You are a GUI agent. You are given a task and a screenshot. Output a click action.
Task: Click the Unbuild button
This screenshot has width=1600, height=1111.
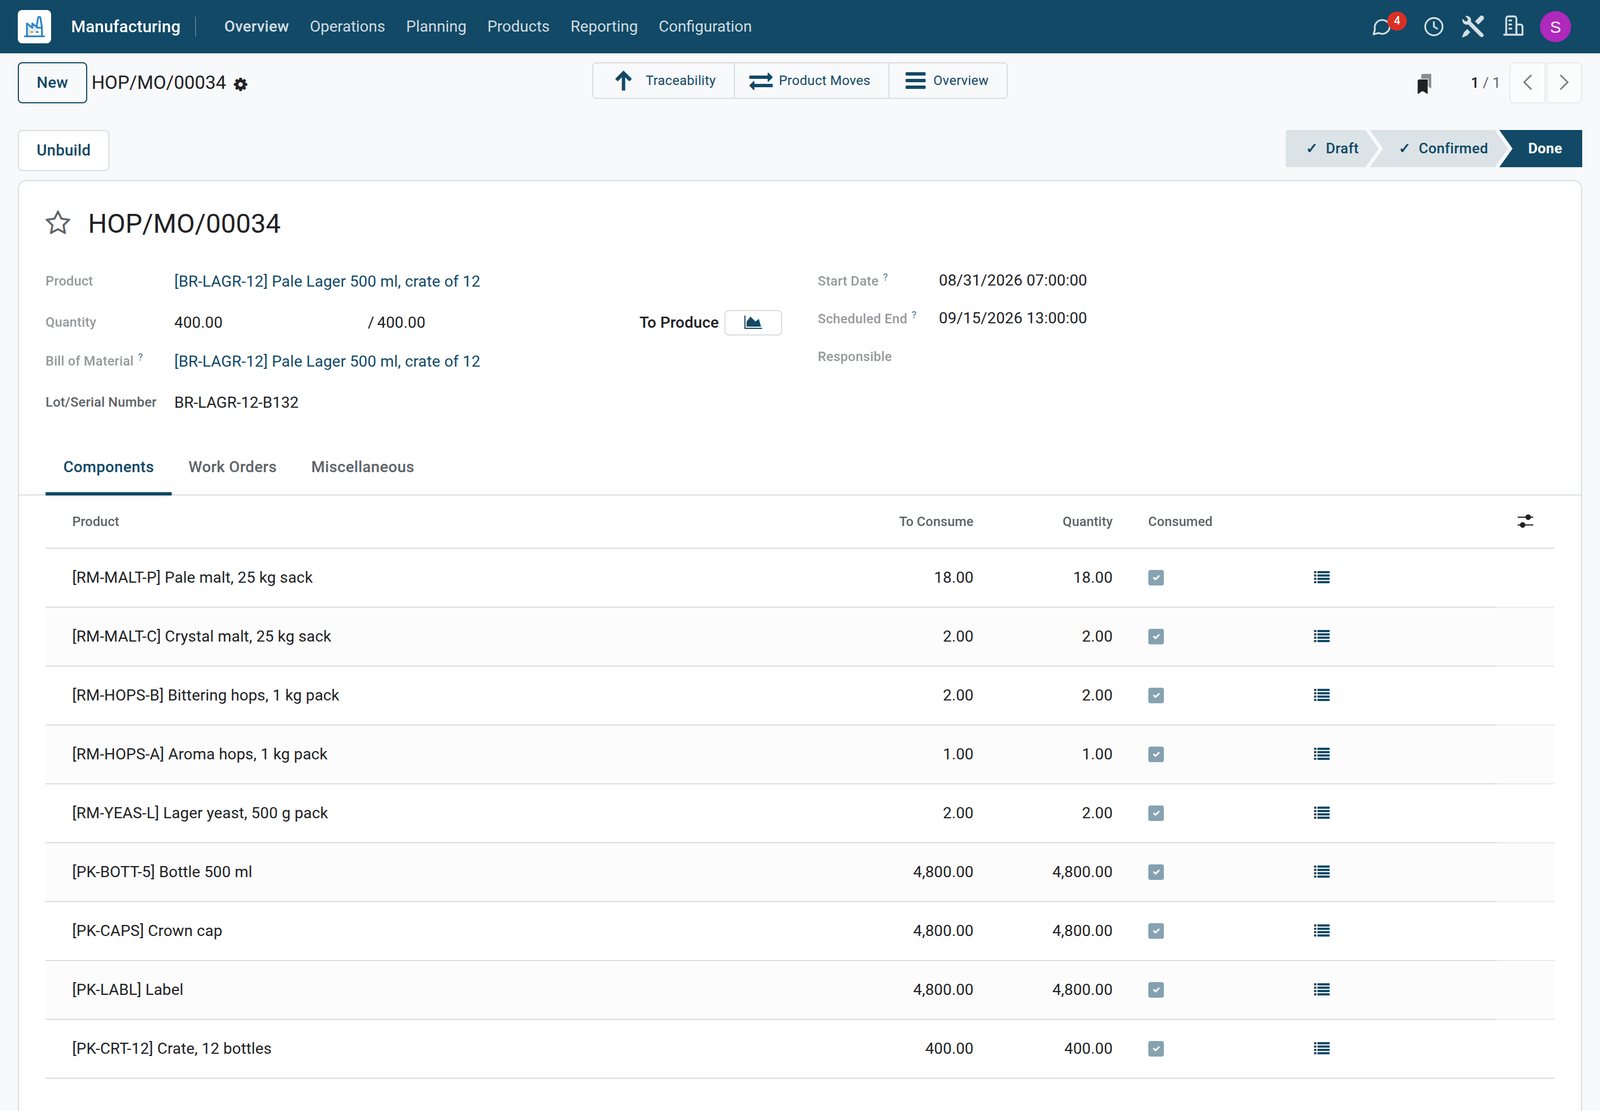click(x=64, y=150)
